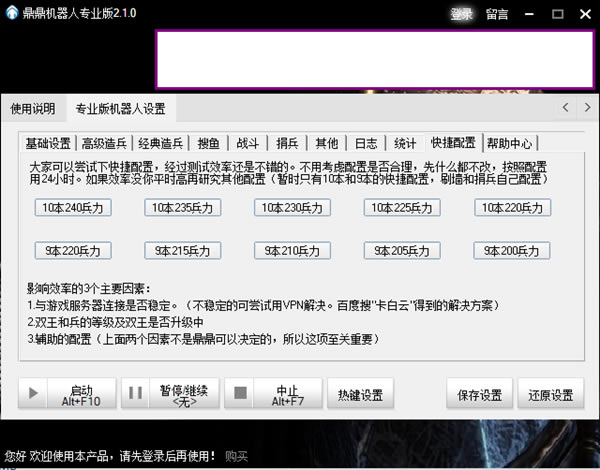Viewport: 600px width, 470px height.
Task: Open the 经典造兵 sub-tab
Action: (160, 143)
